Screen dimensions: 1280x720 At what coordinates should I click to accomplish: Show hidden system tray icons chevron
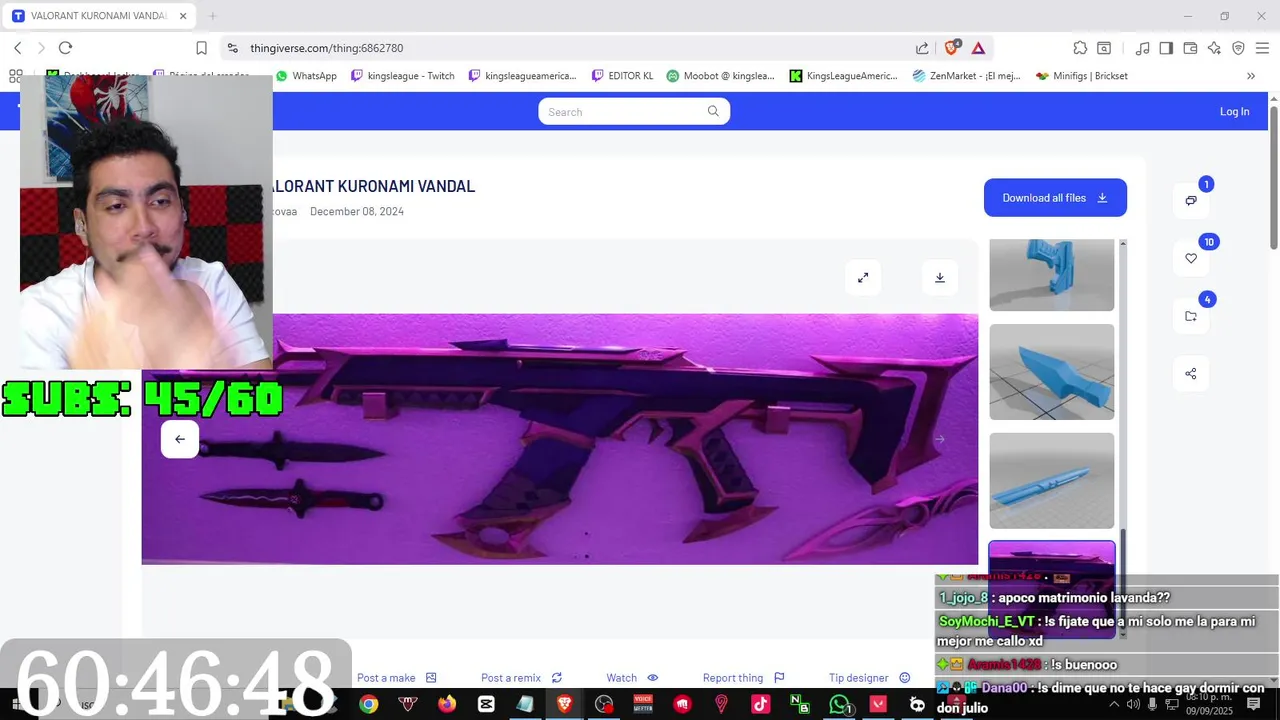click(1114, 704)
